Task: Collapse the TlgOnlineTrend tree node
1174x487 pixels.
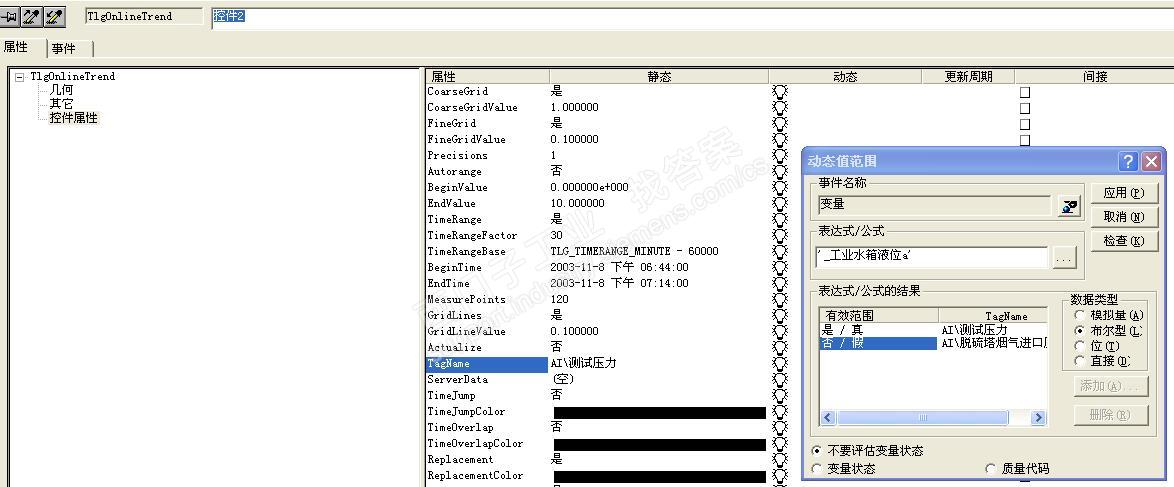Action: [20, 76]
